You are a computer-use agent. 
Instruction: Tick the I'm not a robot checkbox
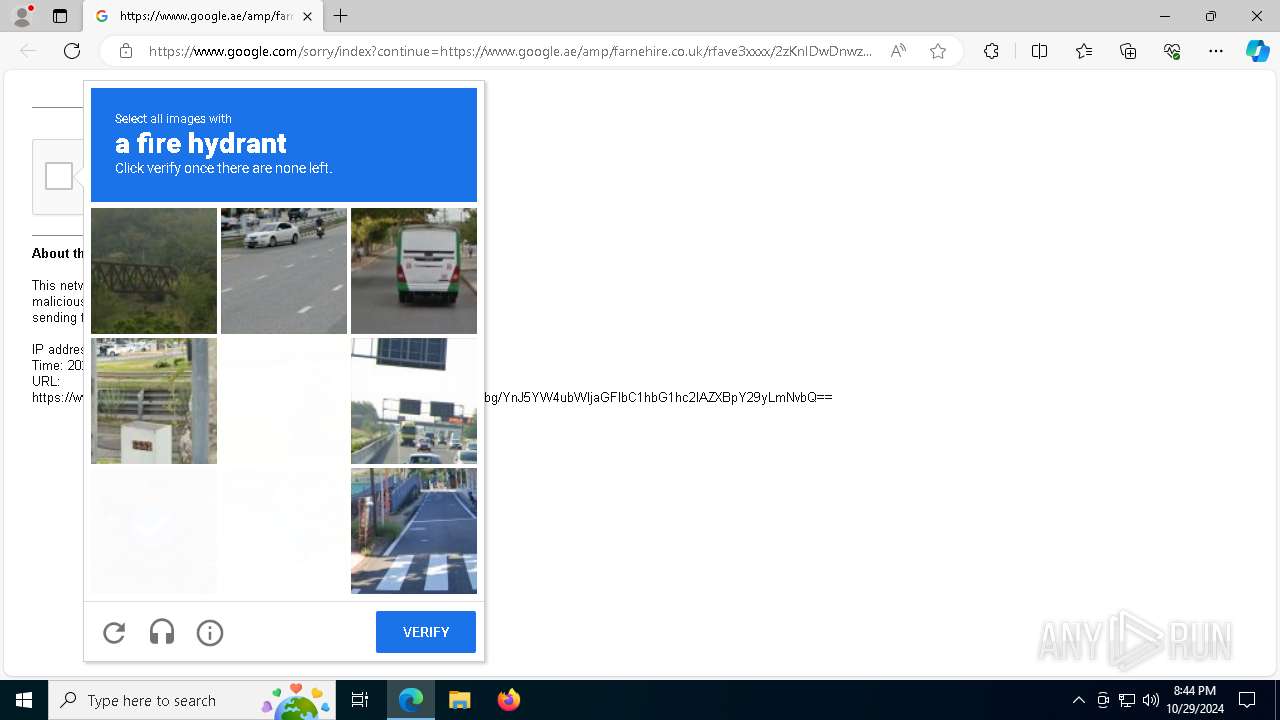(x=59, y=176)
